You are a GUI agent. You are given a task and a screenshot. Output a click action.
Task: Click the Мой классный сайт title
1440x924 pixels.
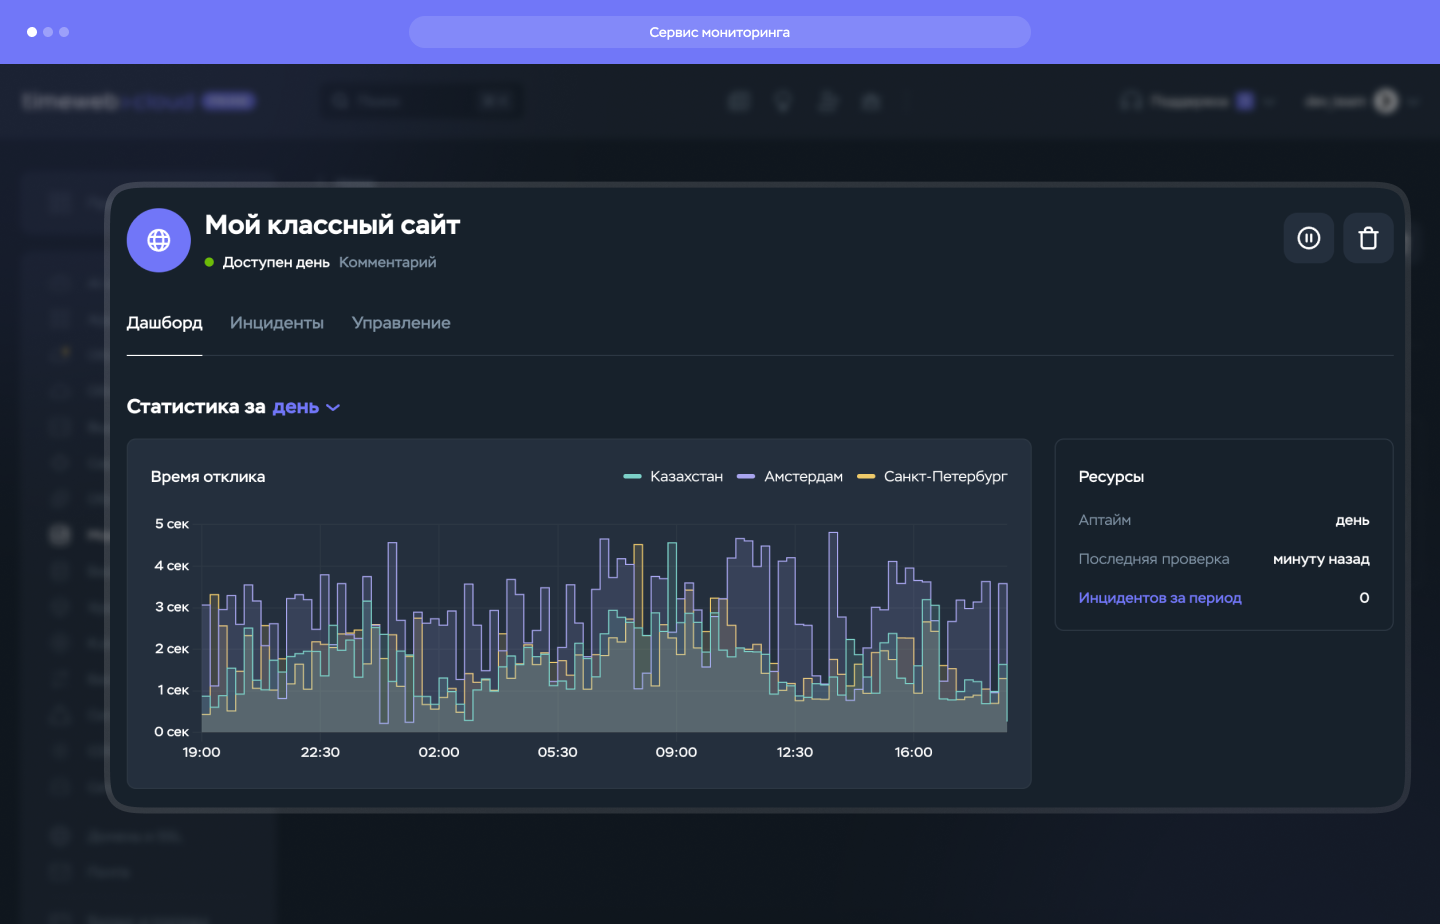click(x=332, y=225)
